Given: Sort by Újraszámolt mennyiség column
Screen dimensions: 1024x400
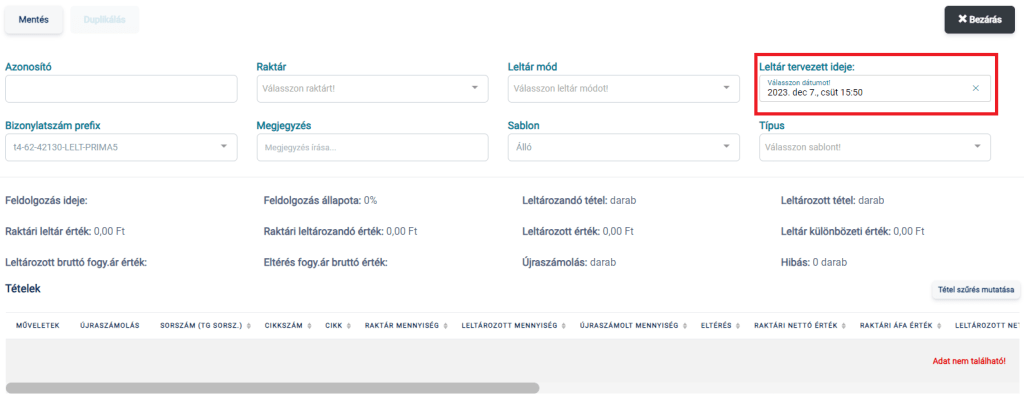Looking at the screenshot, I should tap(633, 325).
